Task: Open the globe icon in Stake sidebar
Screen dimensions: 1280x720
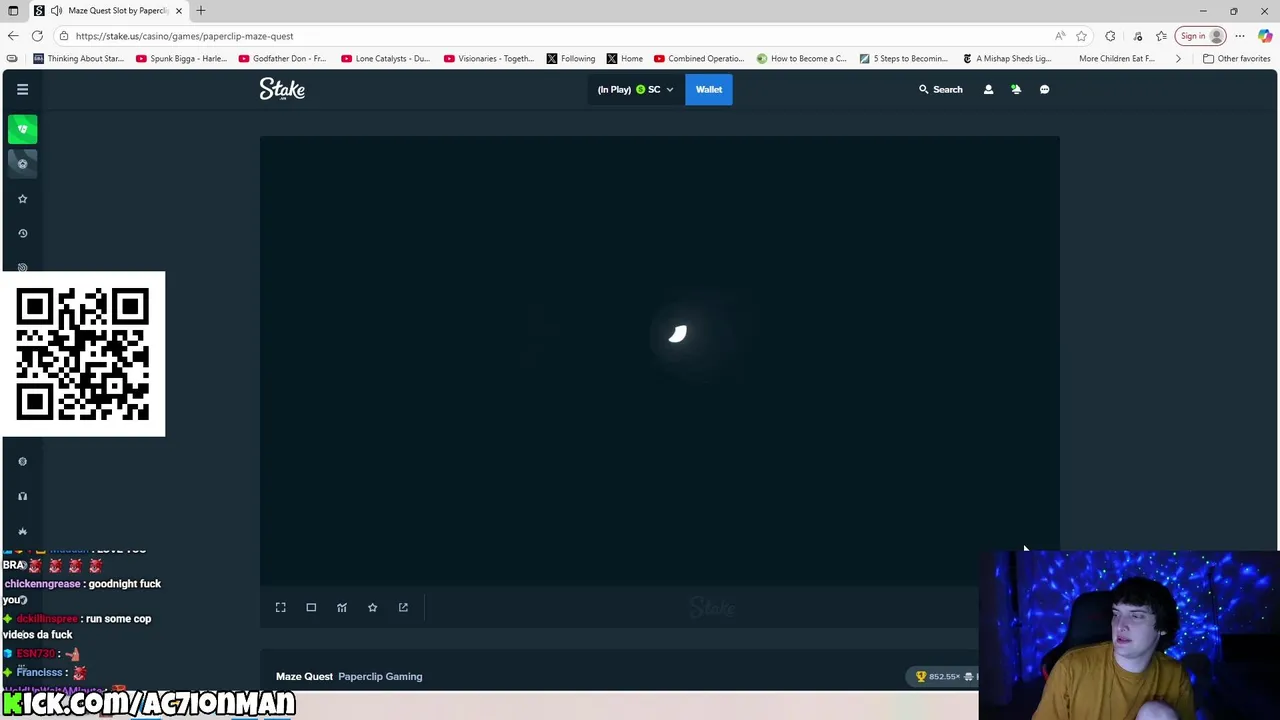Action: [22, 462]
